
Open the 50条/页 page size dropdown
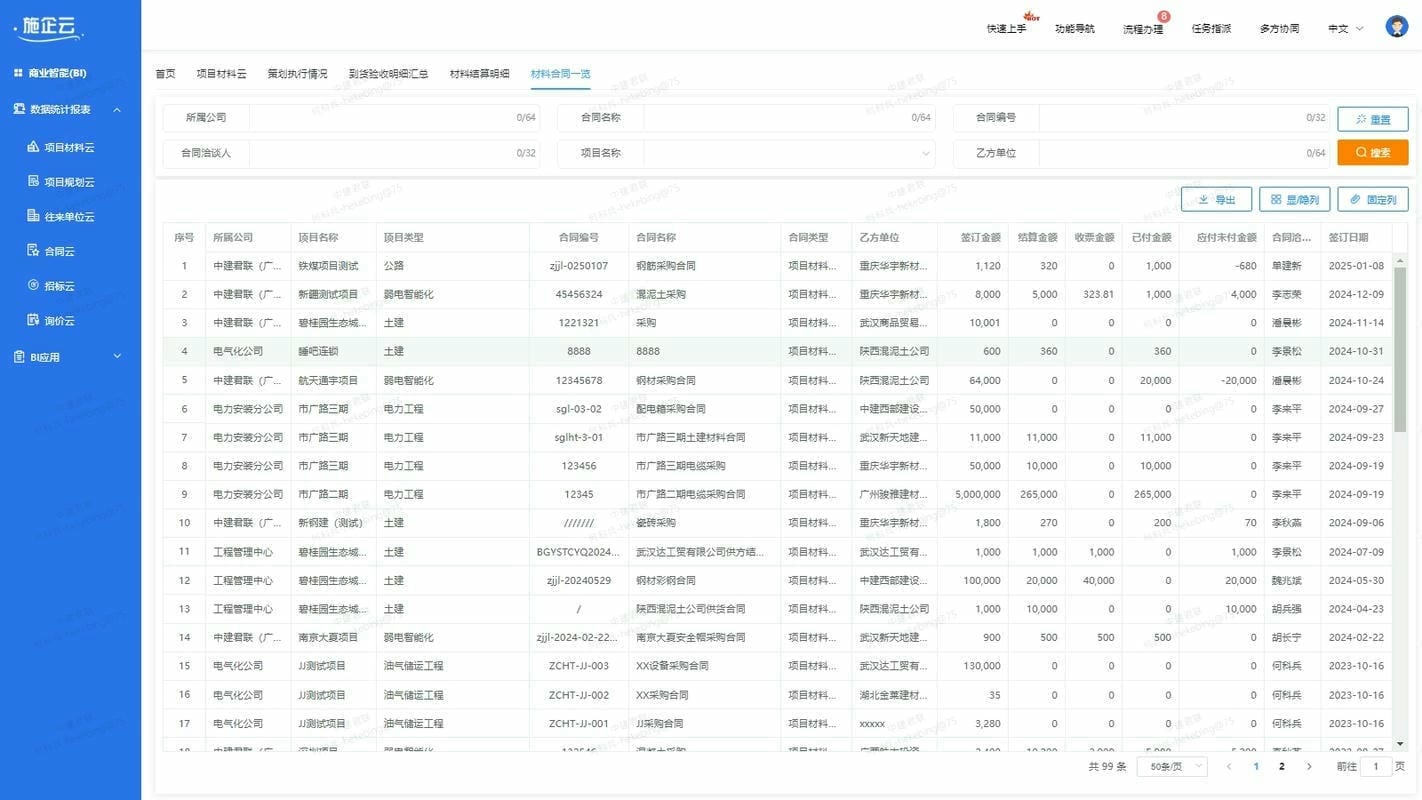point(1172,767)
